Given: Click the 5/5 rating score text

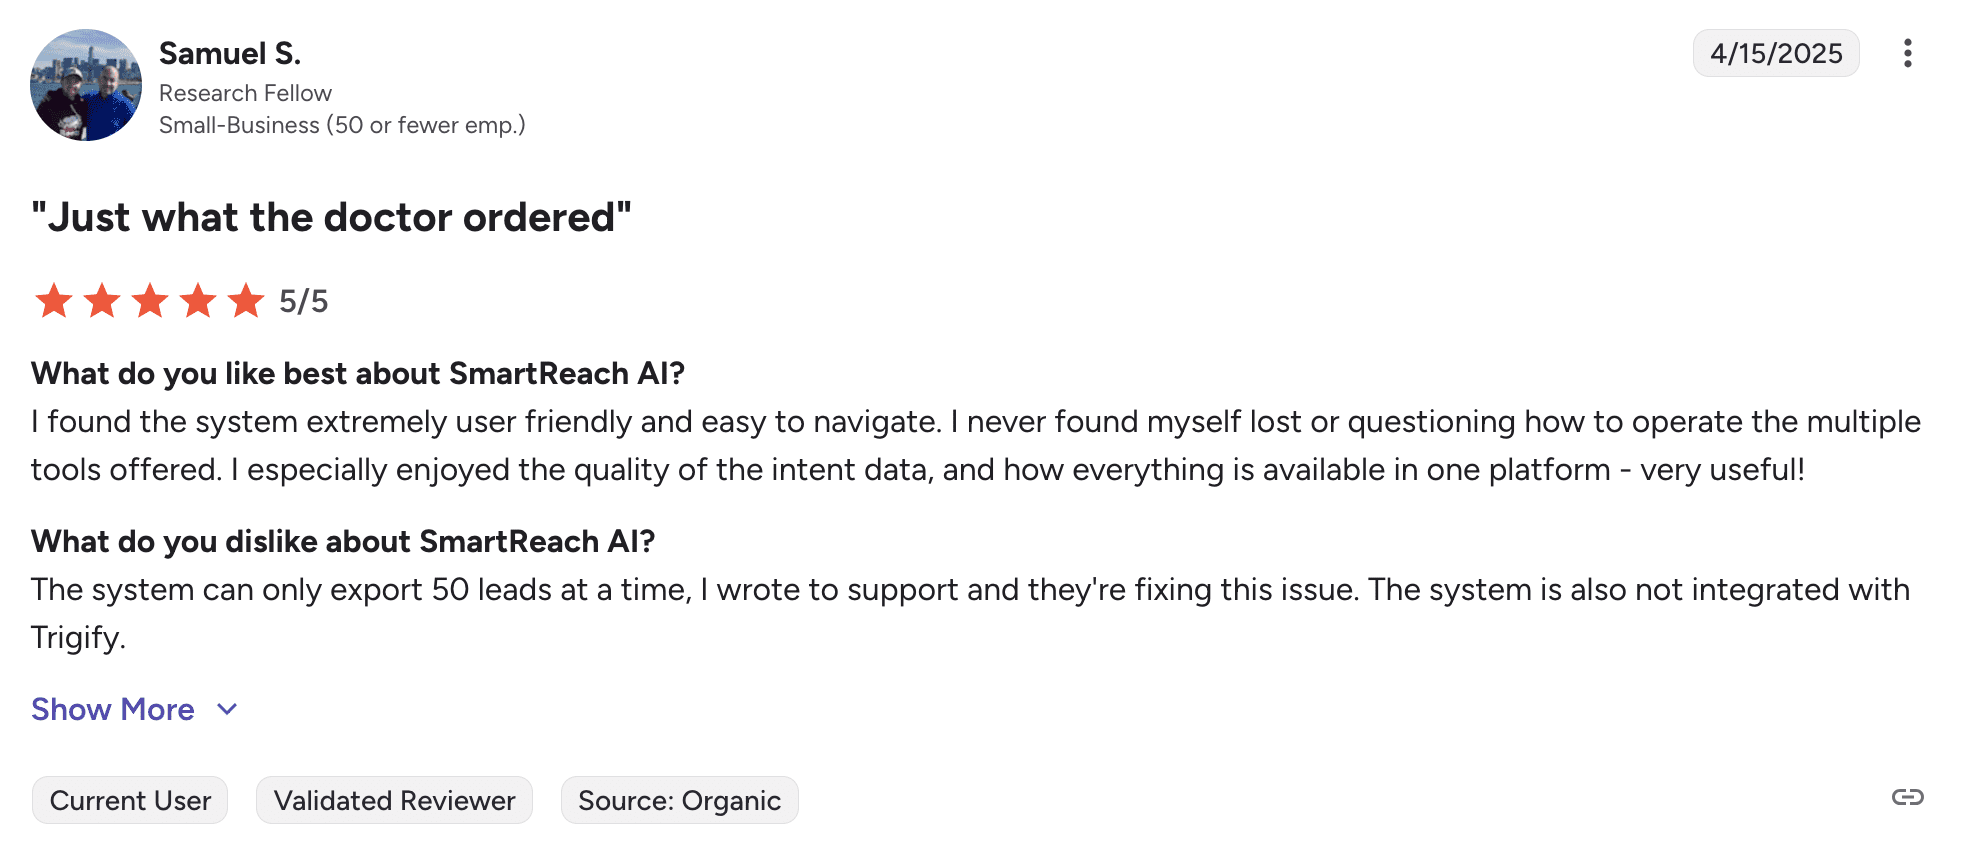Looking at the screenshot, I should tap(303, 301).
